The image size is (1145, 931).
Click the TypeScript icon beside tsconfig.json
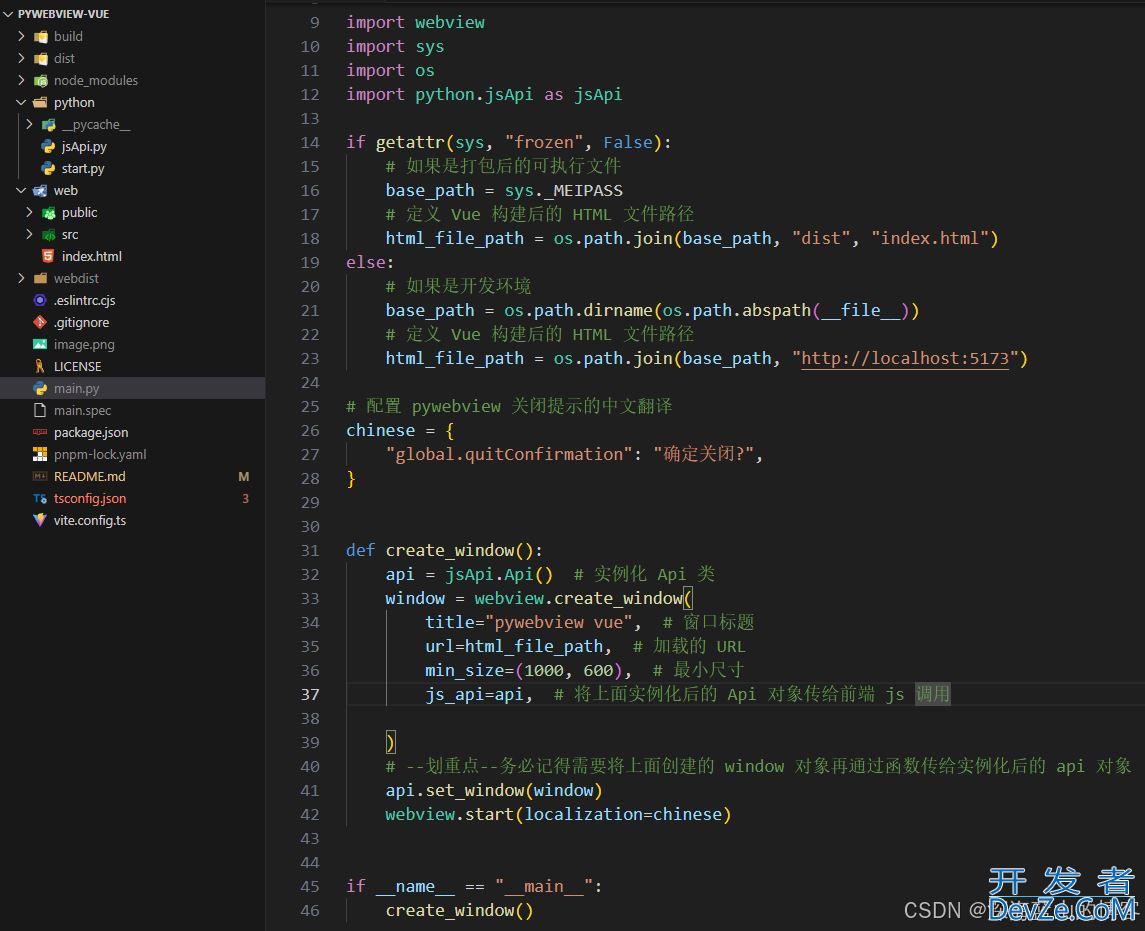(40, 499)
